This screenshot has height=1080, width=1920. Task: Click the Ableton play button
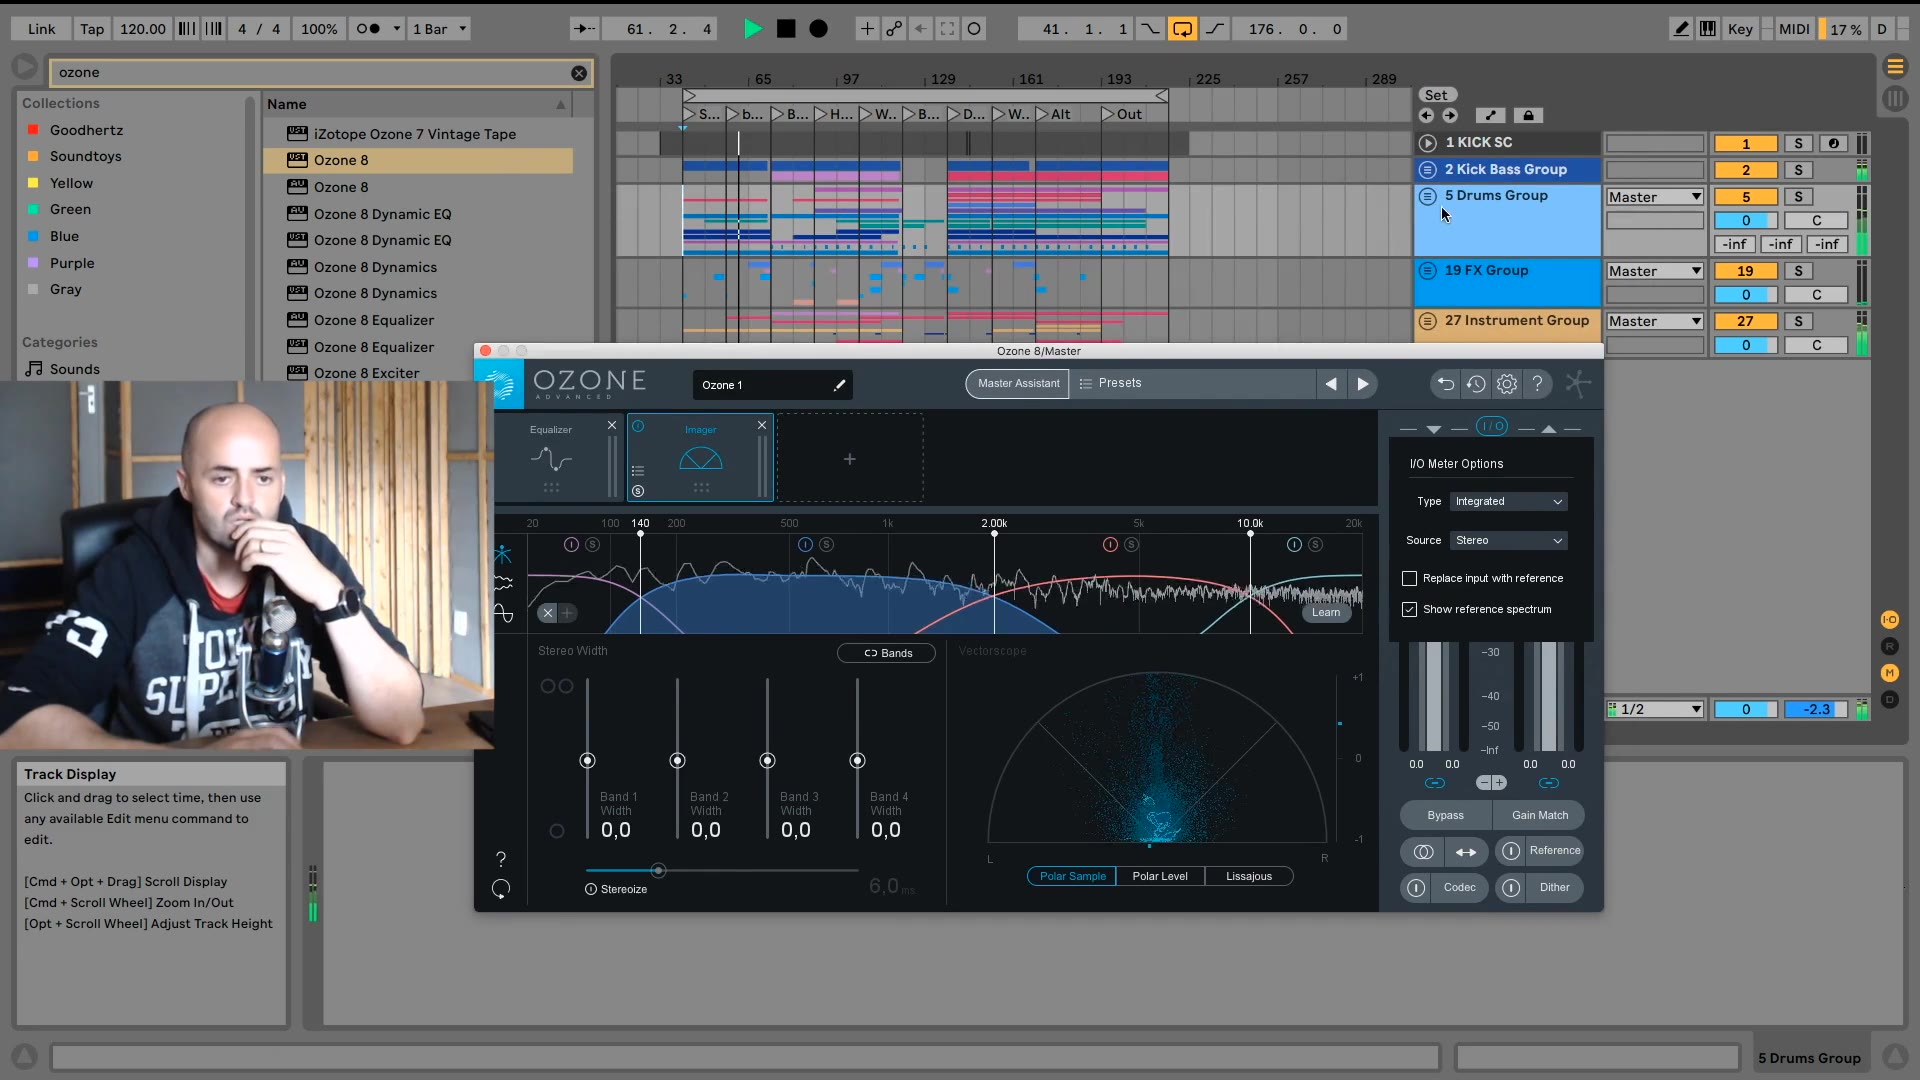click(x=752, y=29)
